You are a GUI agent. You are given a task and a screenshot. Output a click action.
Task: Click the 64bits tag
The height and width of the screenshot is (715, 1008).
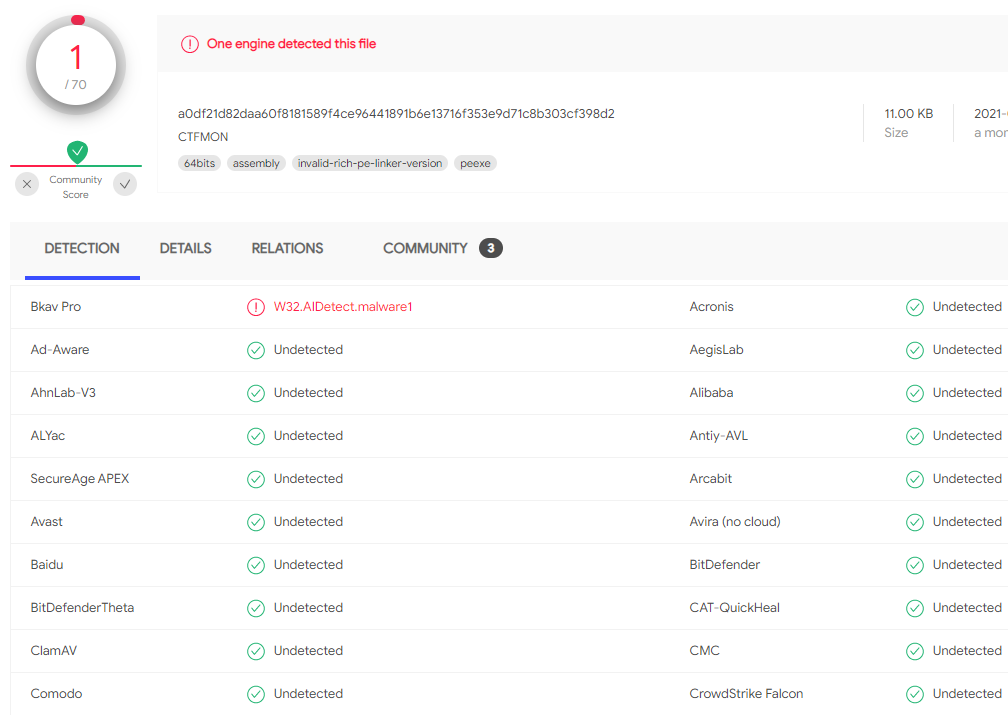(x=199, y=163)
